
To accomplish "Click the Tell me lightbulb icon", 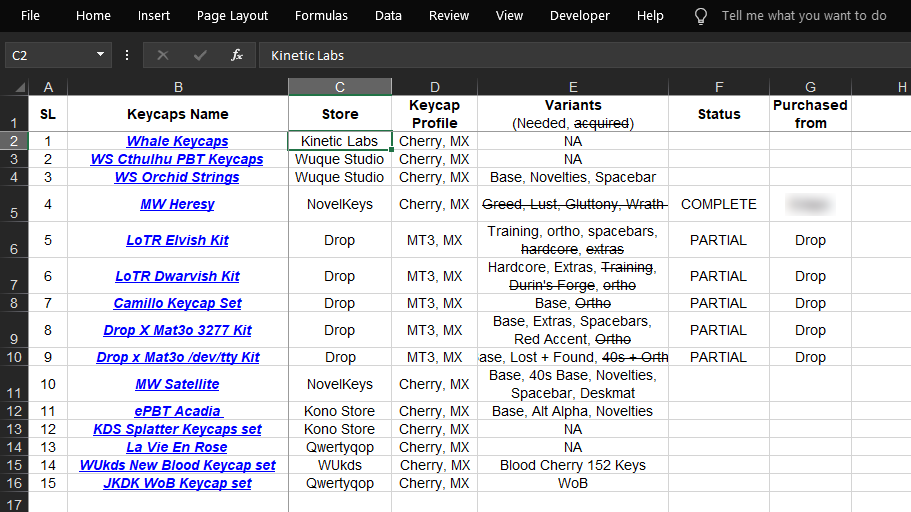I will (701, 16).
